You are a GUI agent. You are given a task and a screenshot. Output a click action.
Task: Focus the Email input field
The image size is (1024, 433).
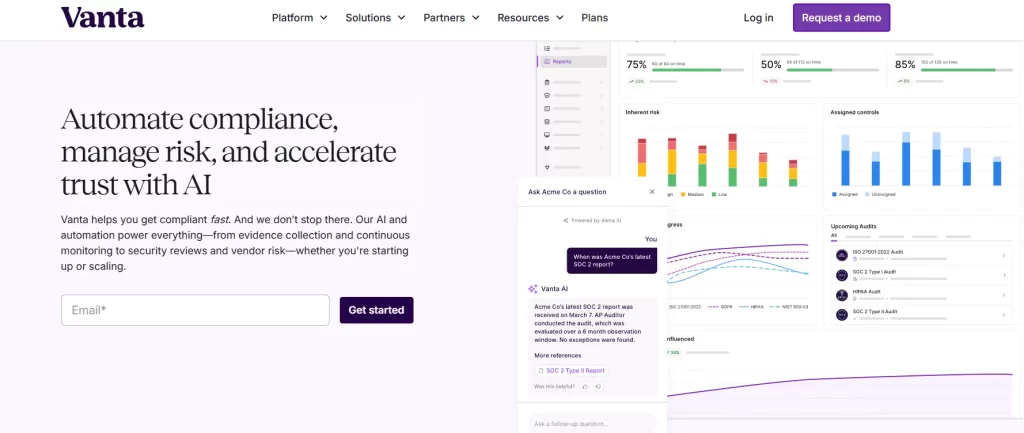tap(195, 310)
